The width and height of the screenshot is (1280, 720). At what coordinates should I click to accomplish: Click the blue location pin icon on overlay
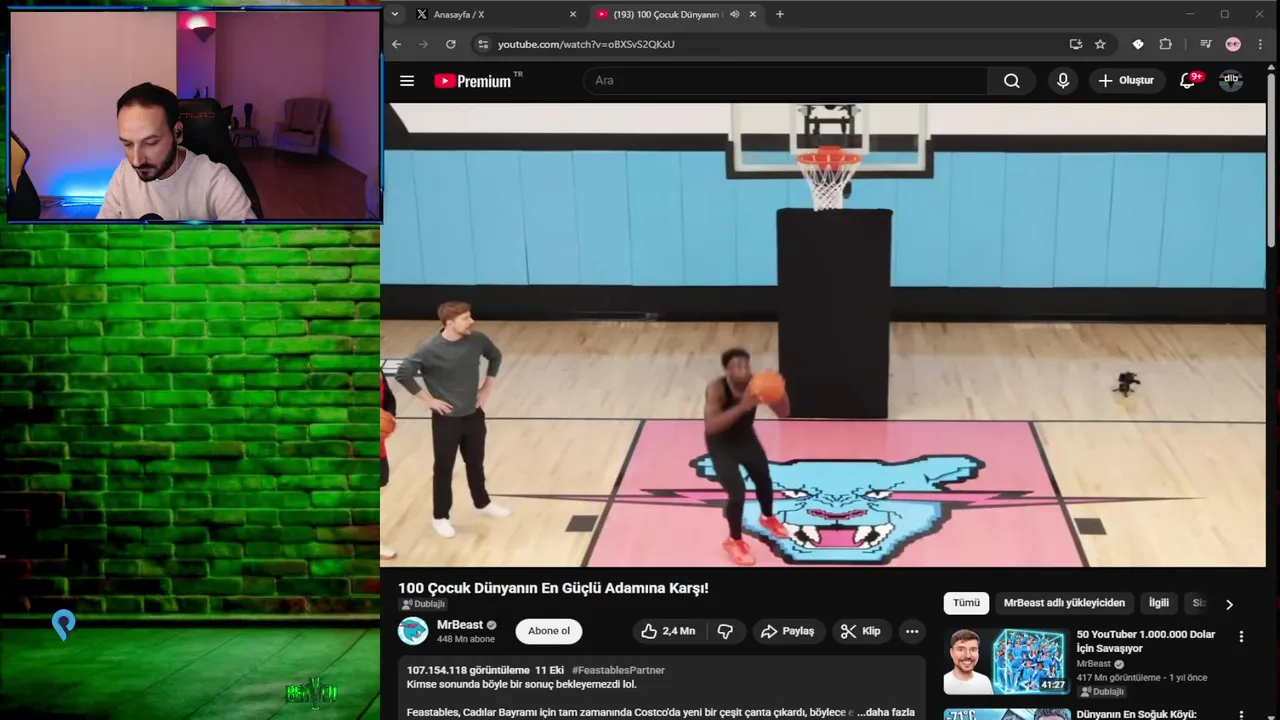tap(63, 625)
